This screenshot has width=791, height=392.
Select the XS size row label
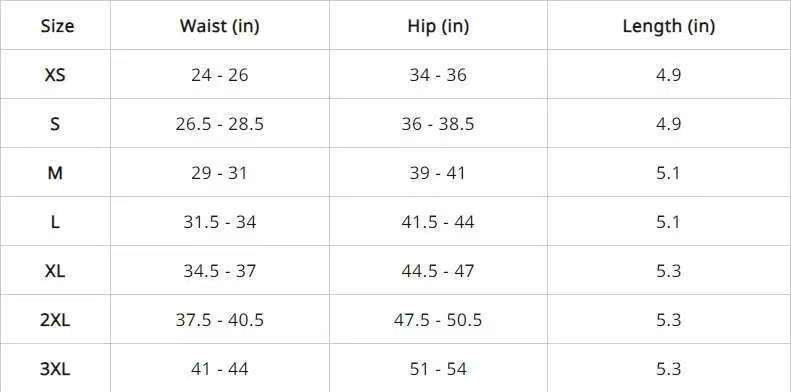coord(55,75)
